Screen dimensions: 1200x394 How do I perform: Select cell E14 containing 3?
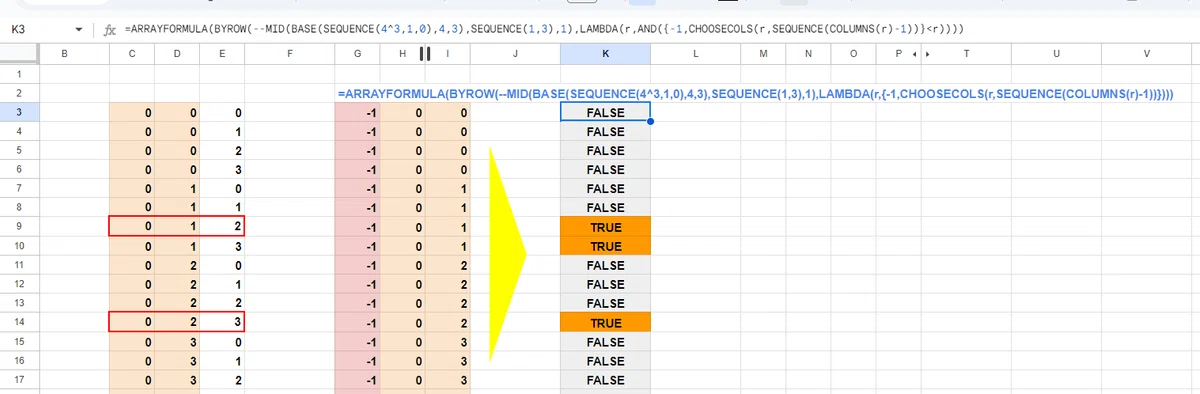[222, 322]
